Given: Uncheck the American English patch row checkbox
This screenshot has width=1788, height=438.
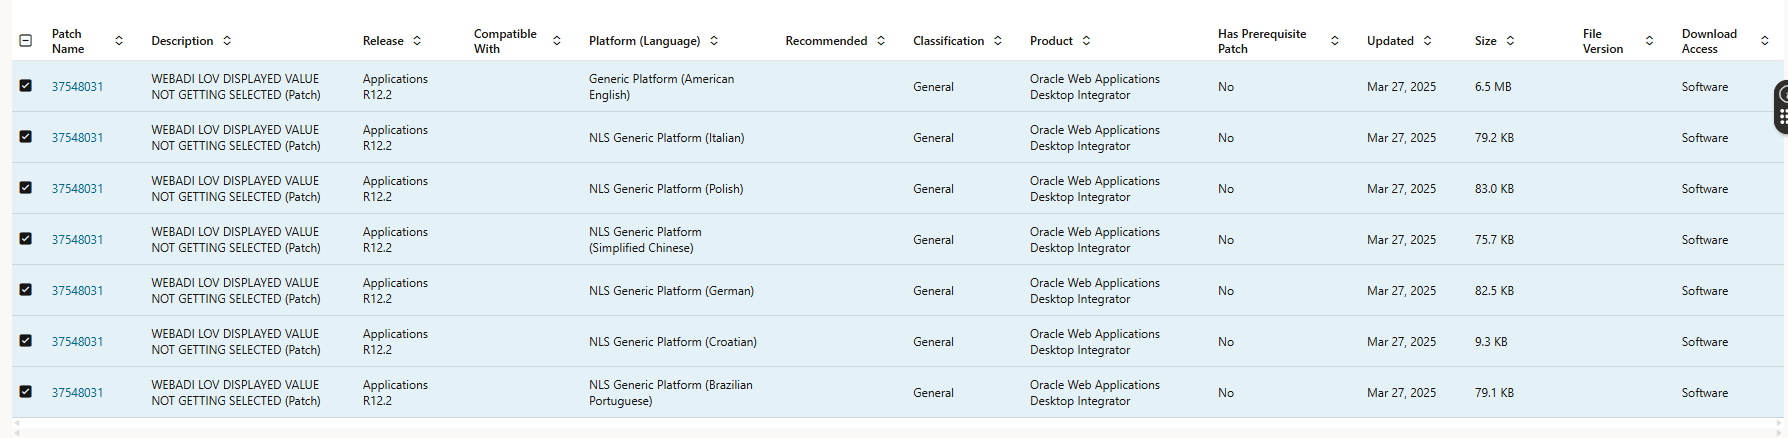Looking at the screenshot, I should tap(26, 86).
